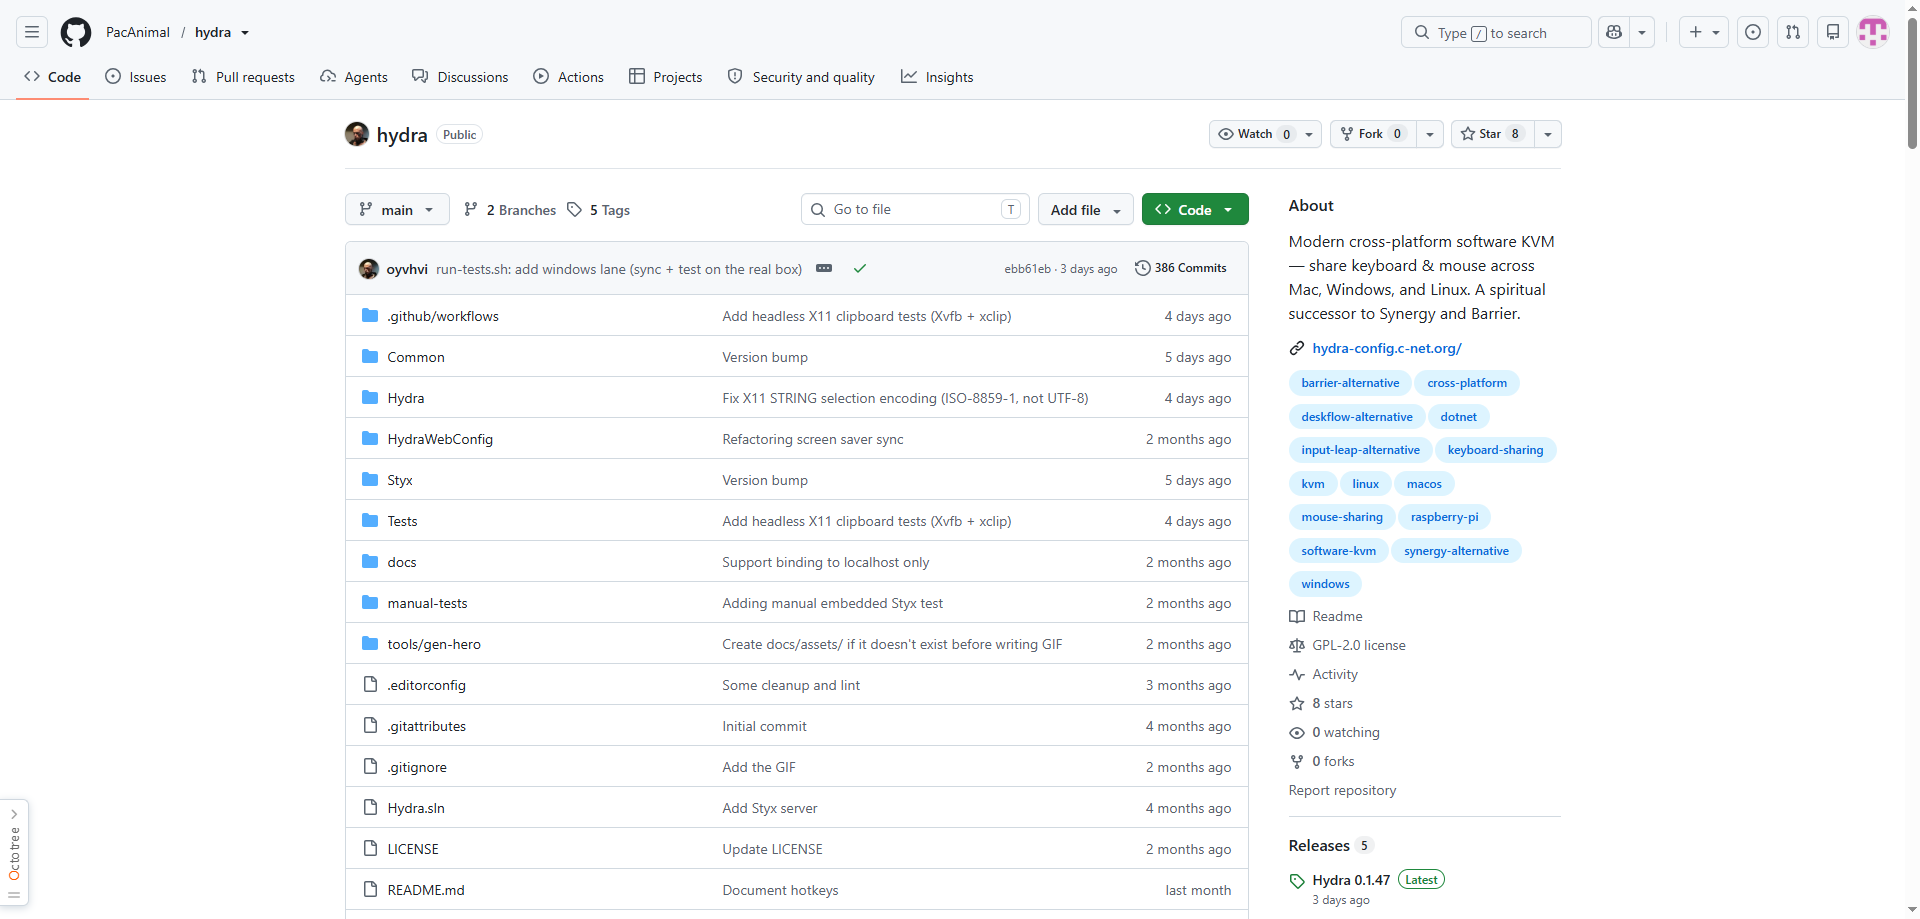Open the Discussions tab
Viewport: 1920px width, 919px height.
[460, 77]
